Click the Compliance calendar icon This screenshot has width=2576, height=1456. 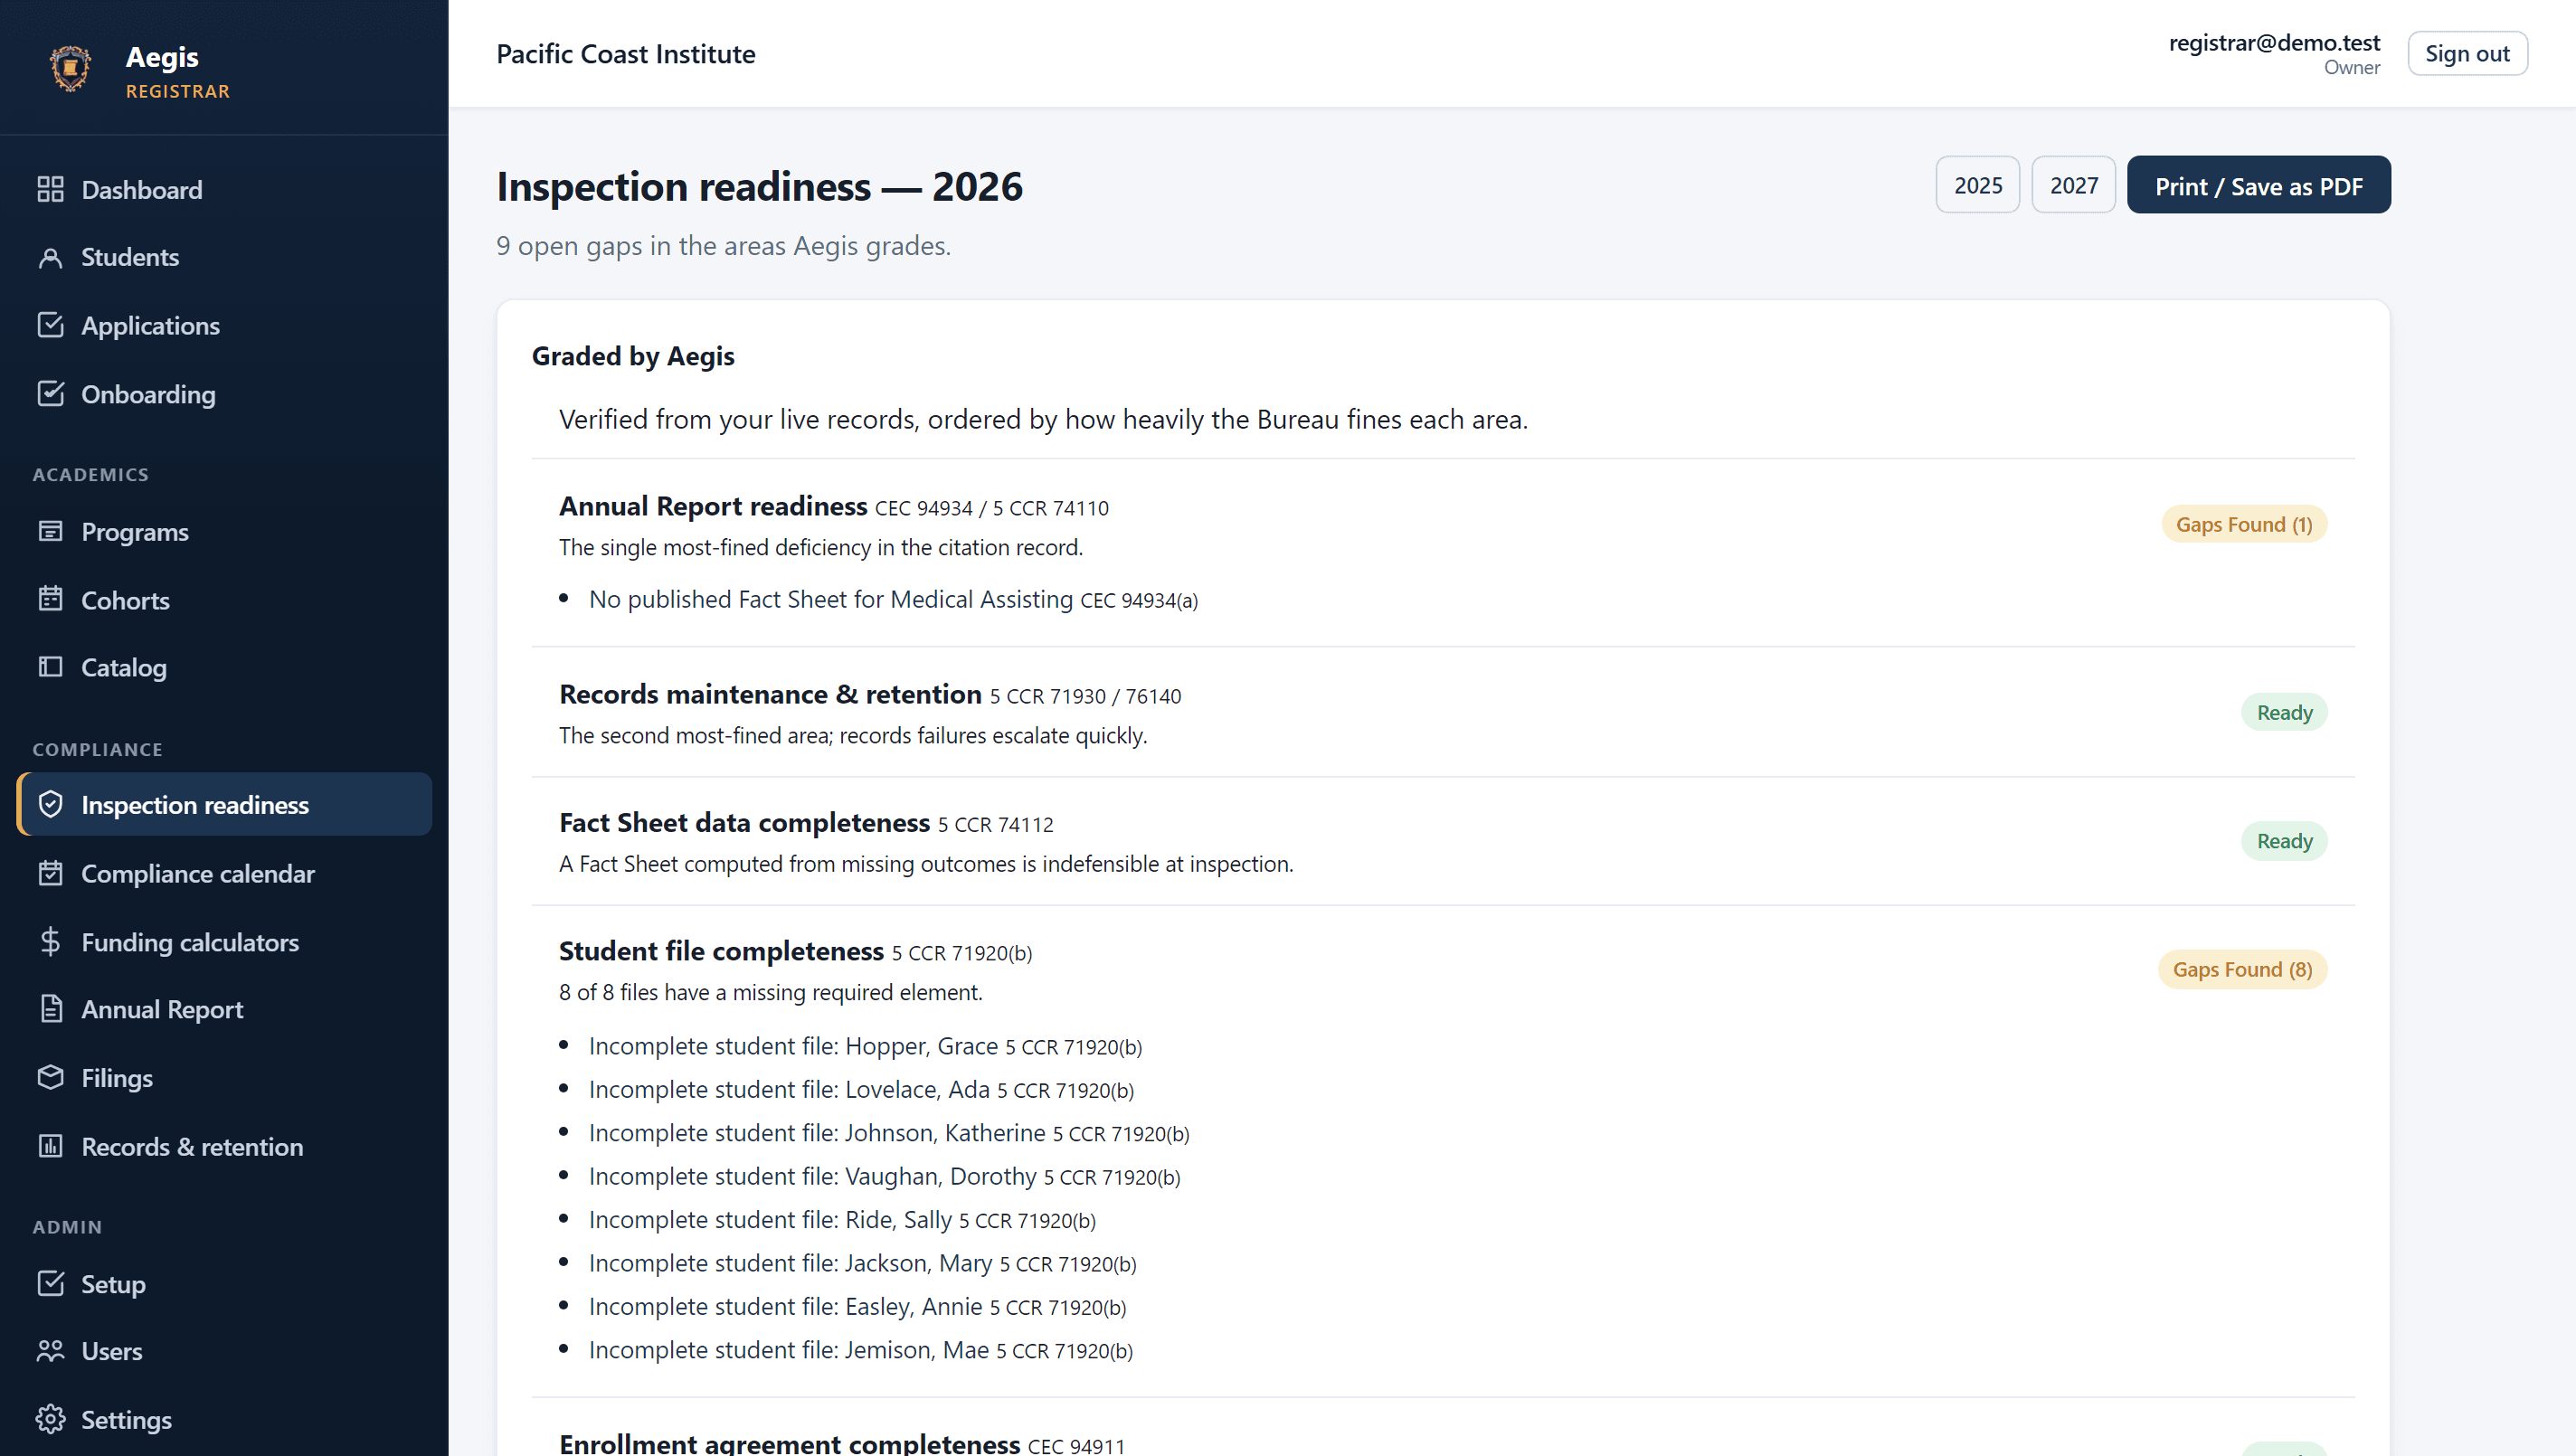50,873
